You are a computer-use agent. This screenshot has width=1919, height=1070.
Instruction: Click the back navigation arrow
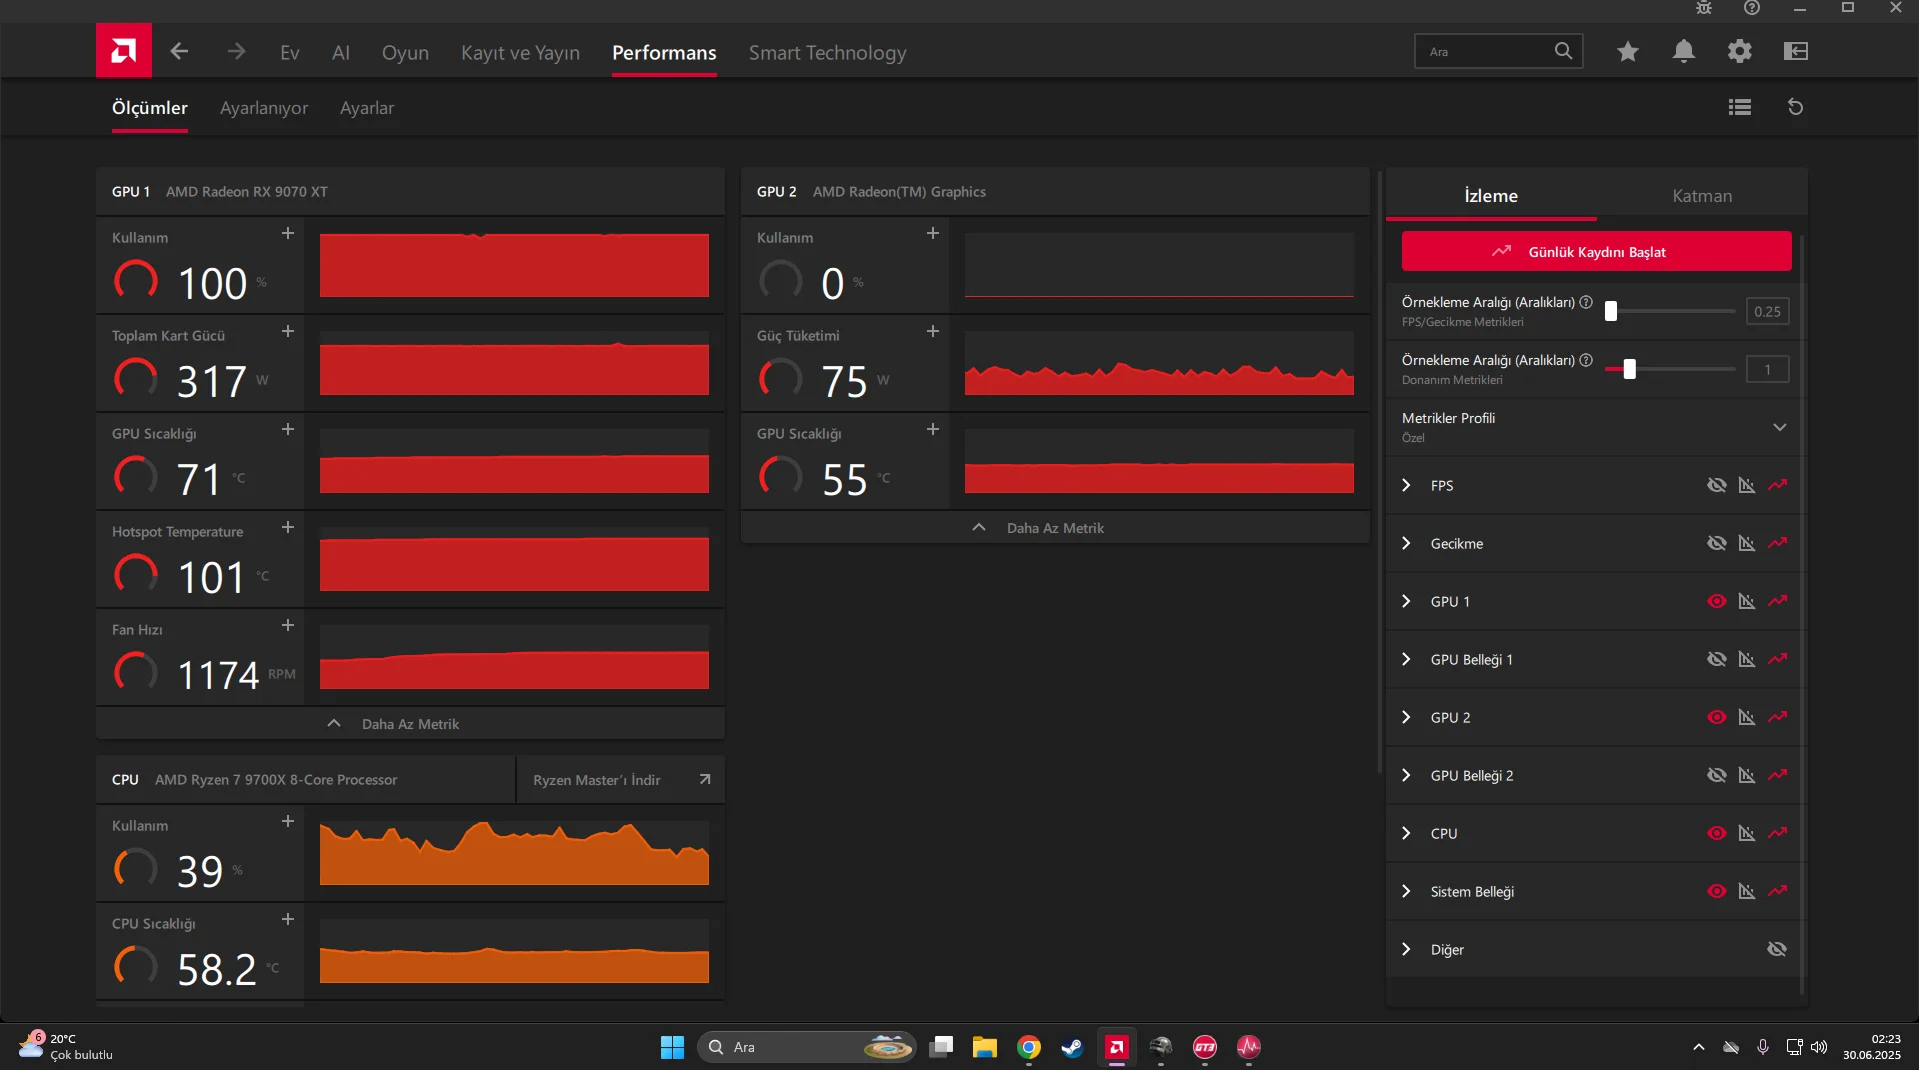[x=180, y=52]
